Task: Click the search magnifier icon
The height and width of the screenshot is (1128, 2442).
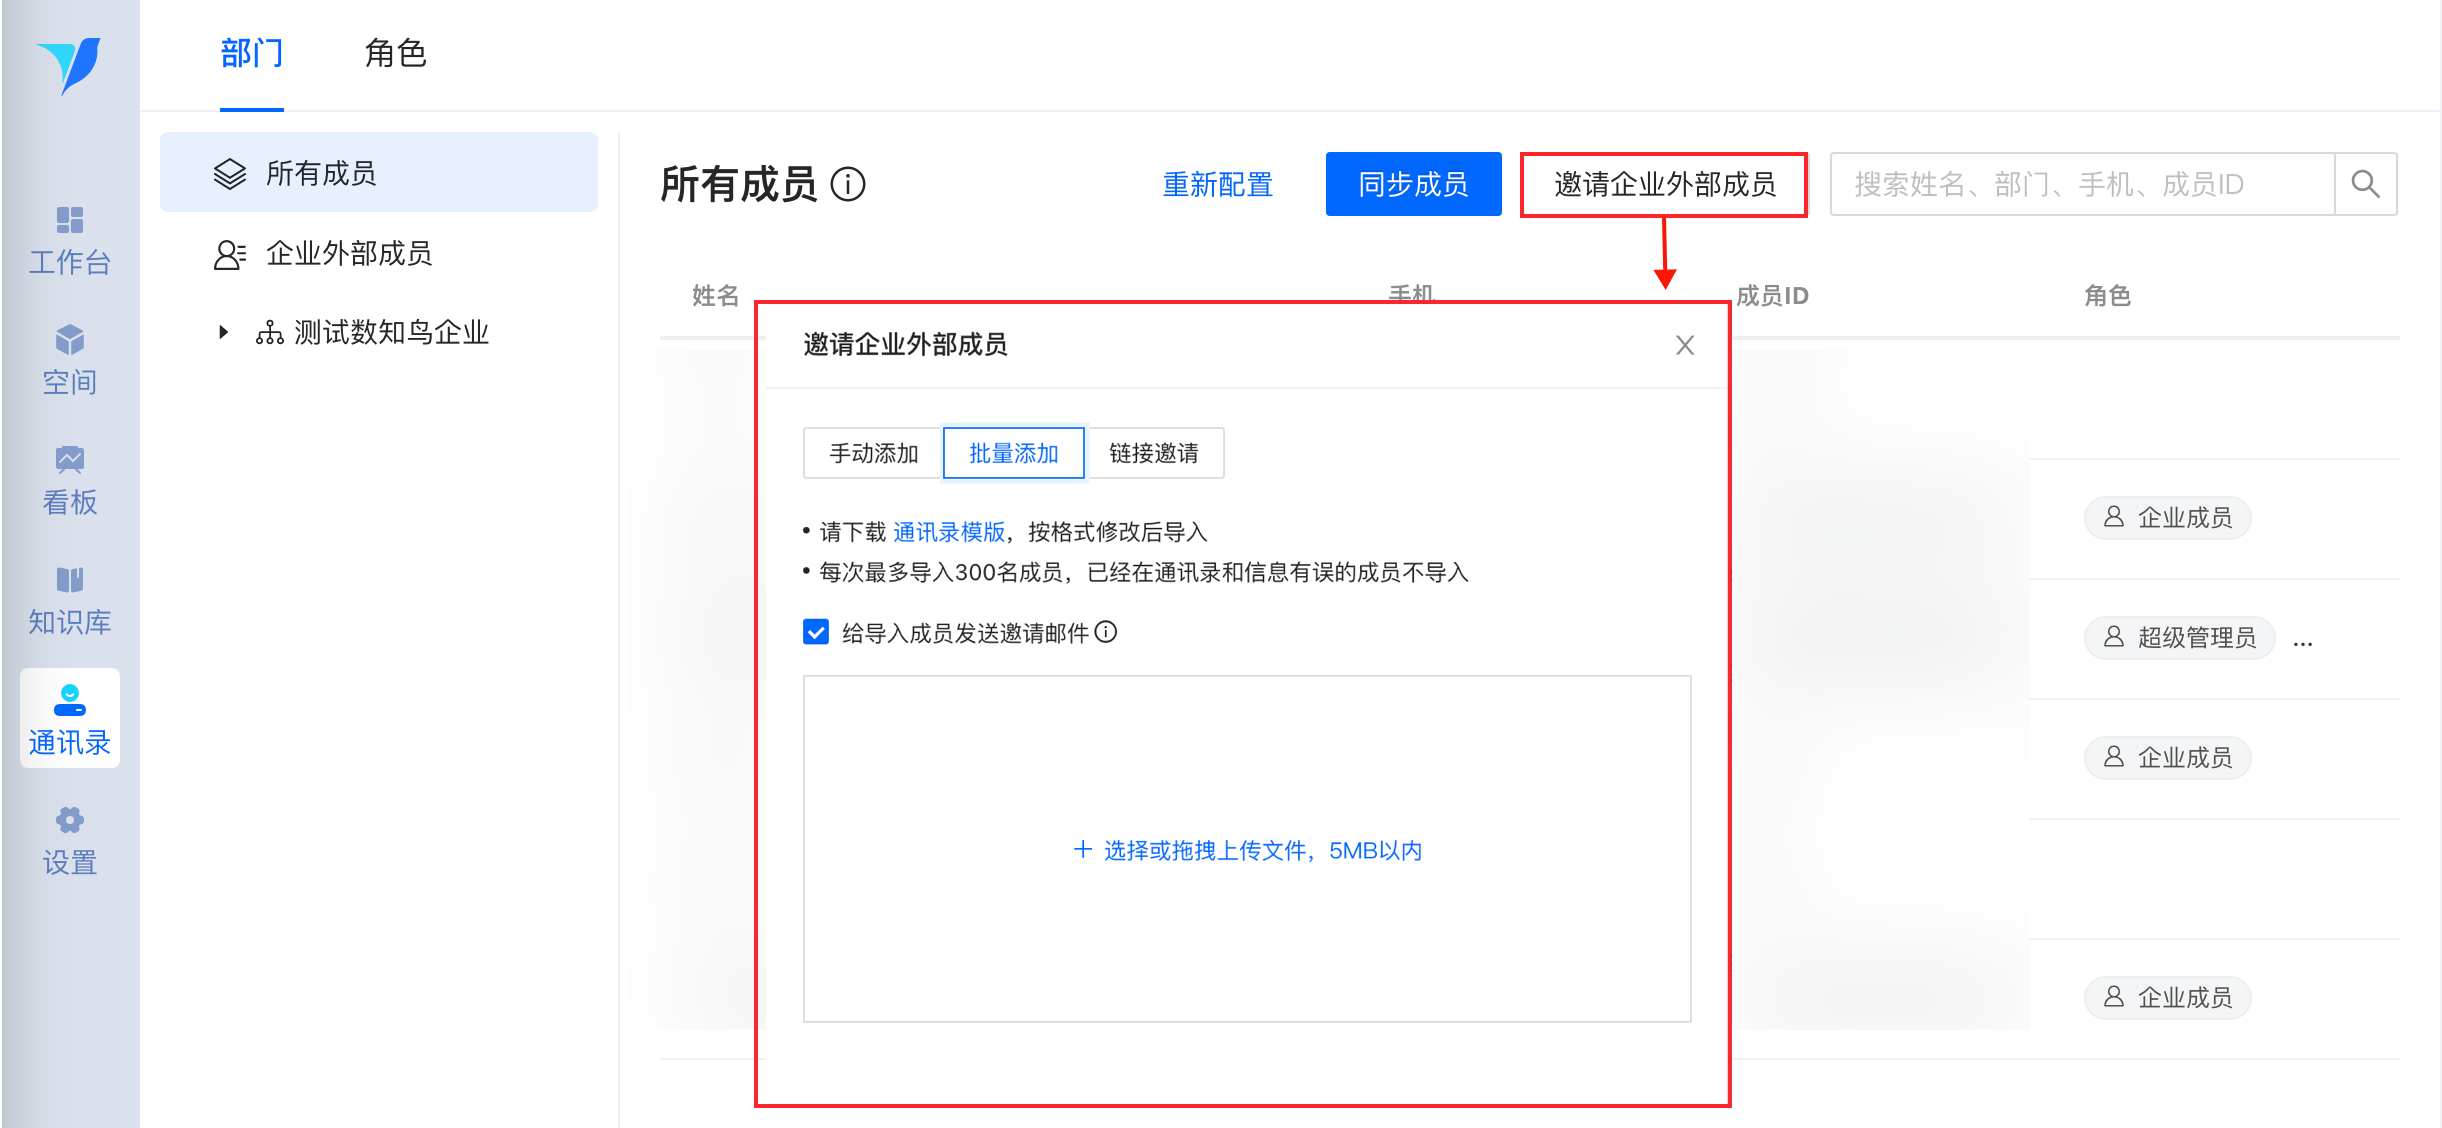Action: 2365,184
